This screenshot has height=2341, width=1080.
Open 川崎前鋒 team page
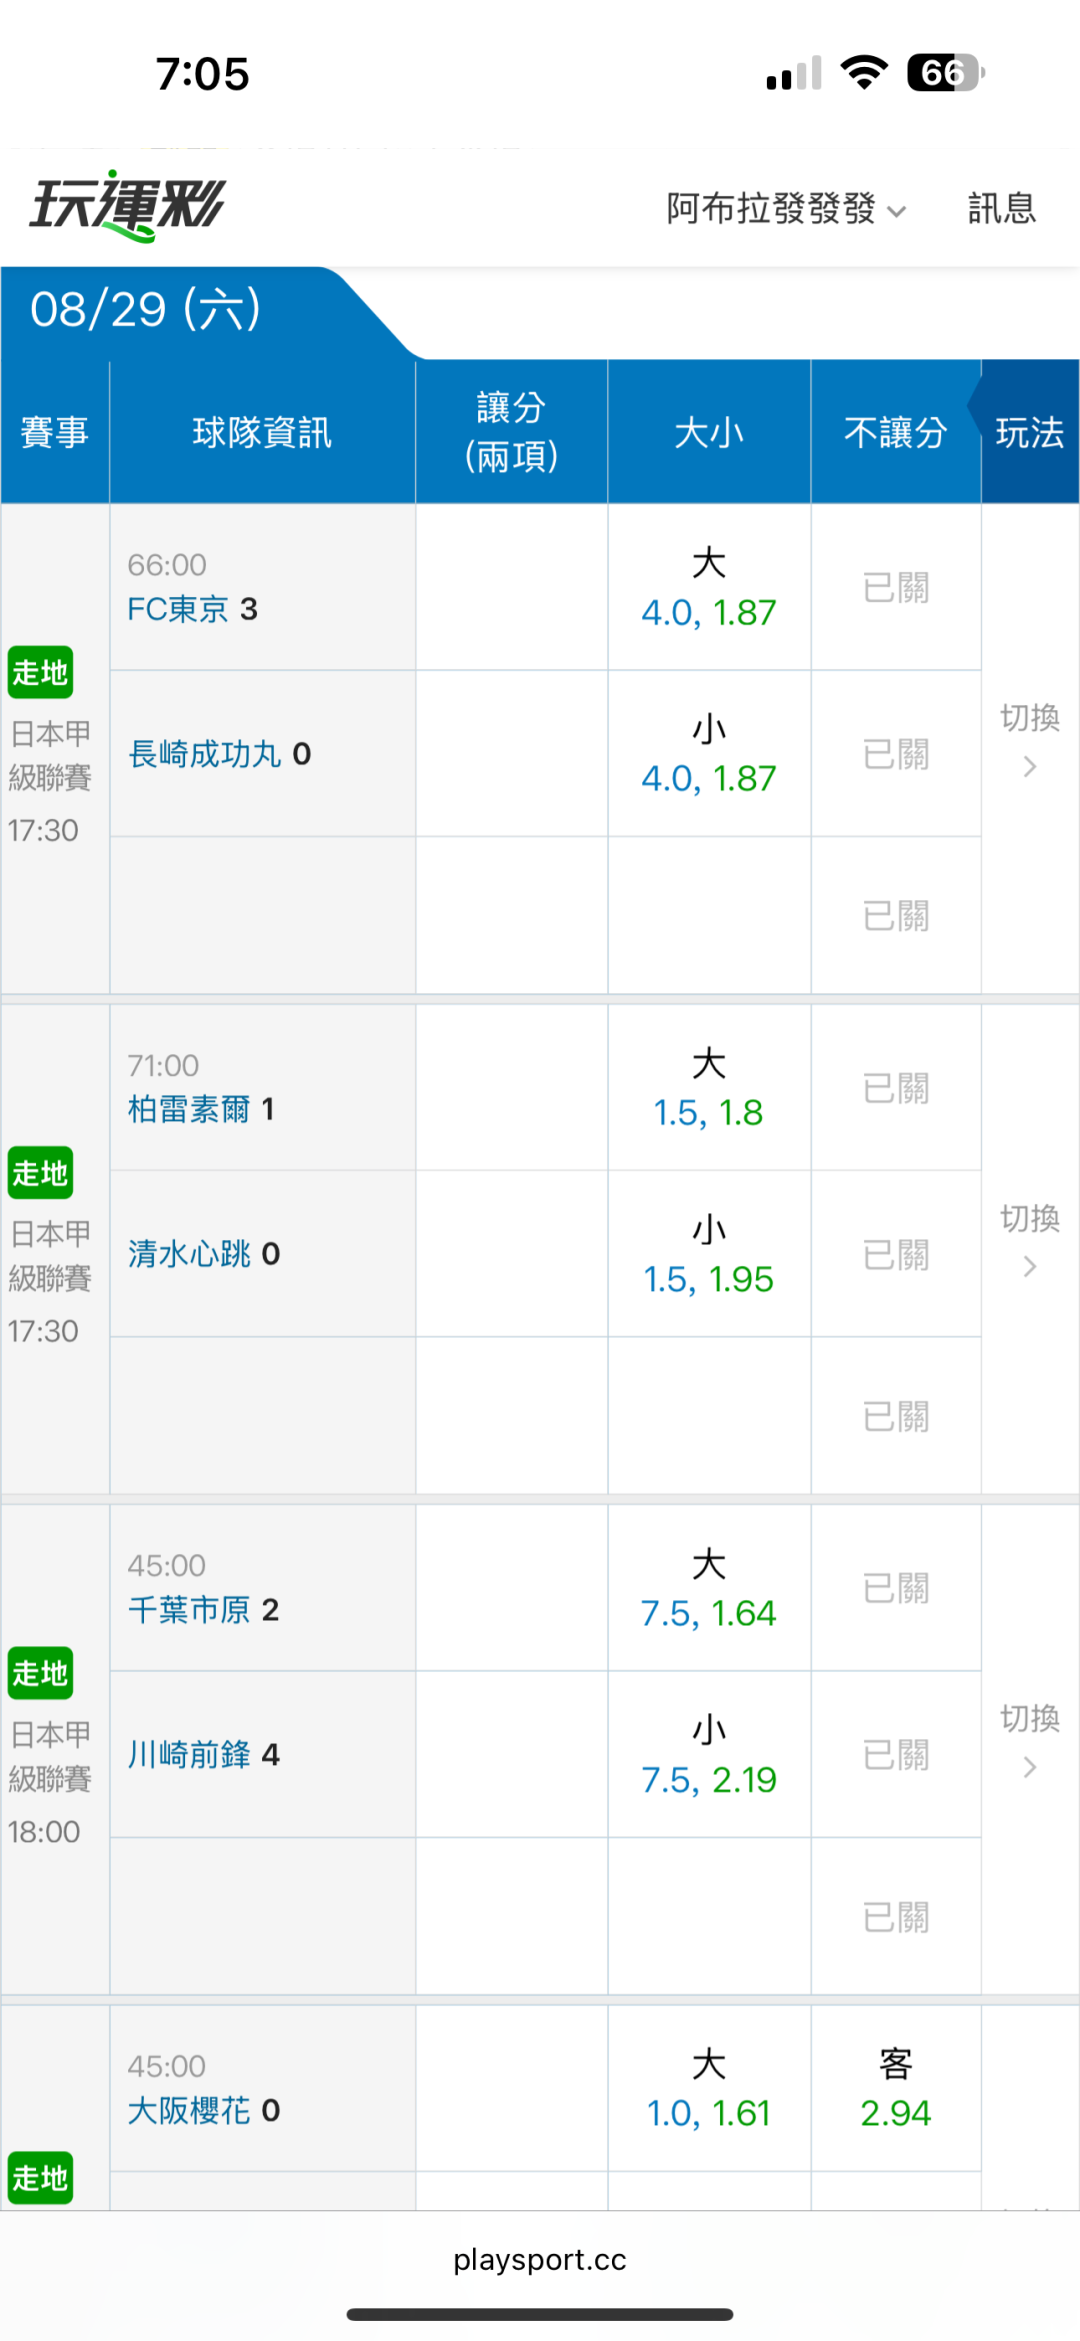tap(190, 1755)
